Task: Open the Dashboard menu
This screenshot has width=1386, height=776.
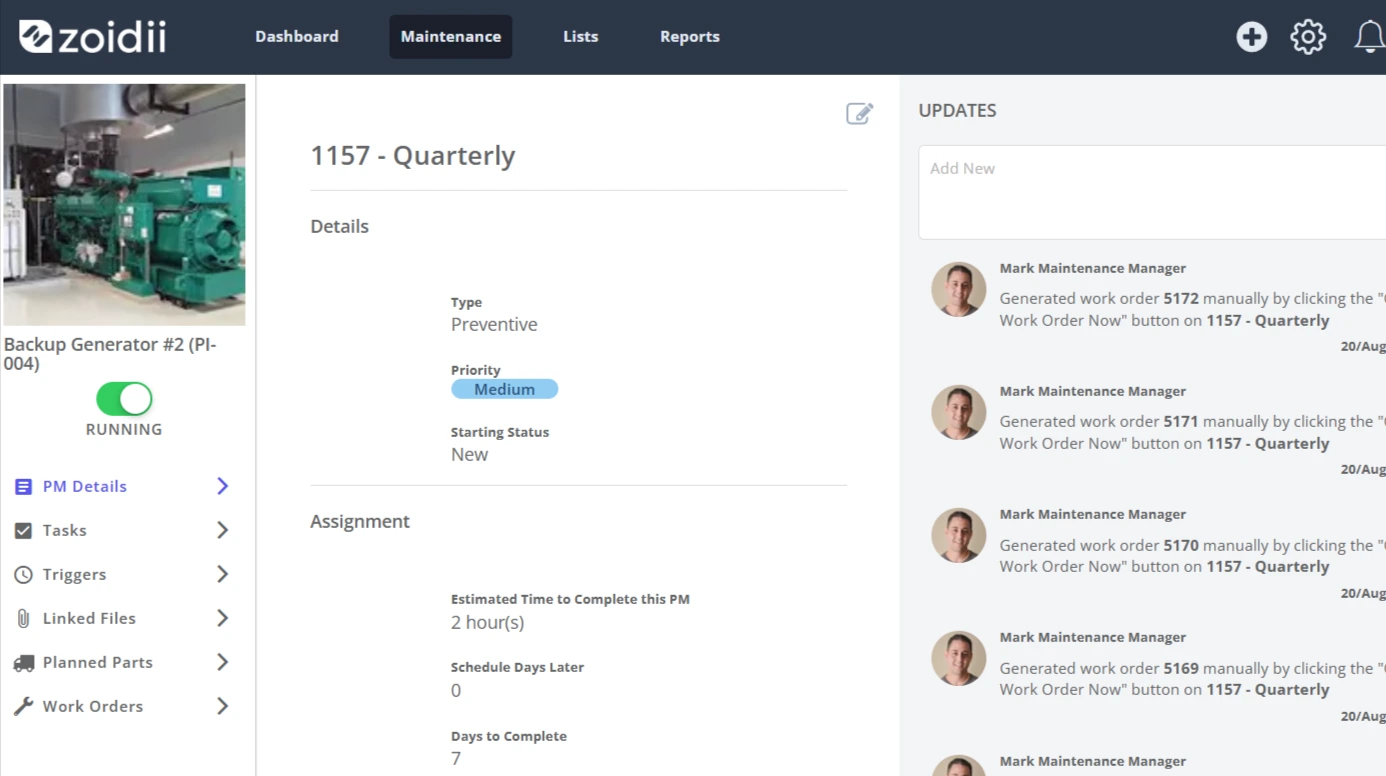Action: tap(296, 37)
